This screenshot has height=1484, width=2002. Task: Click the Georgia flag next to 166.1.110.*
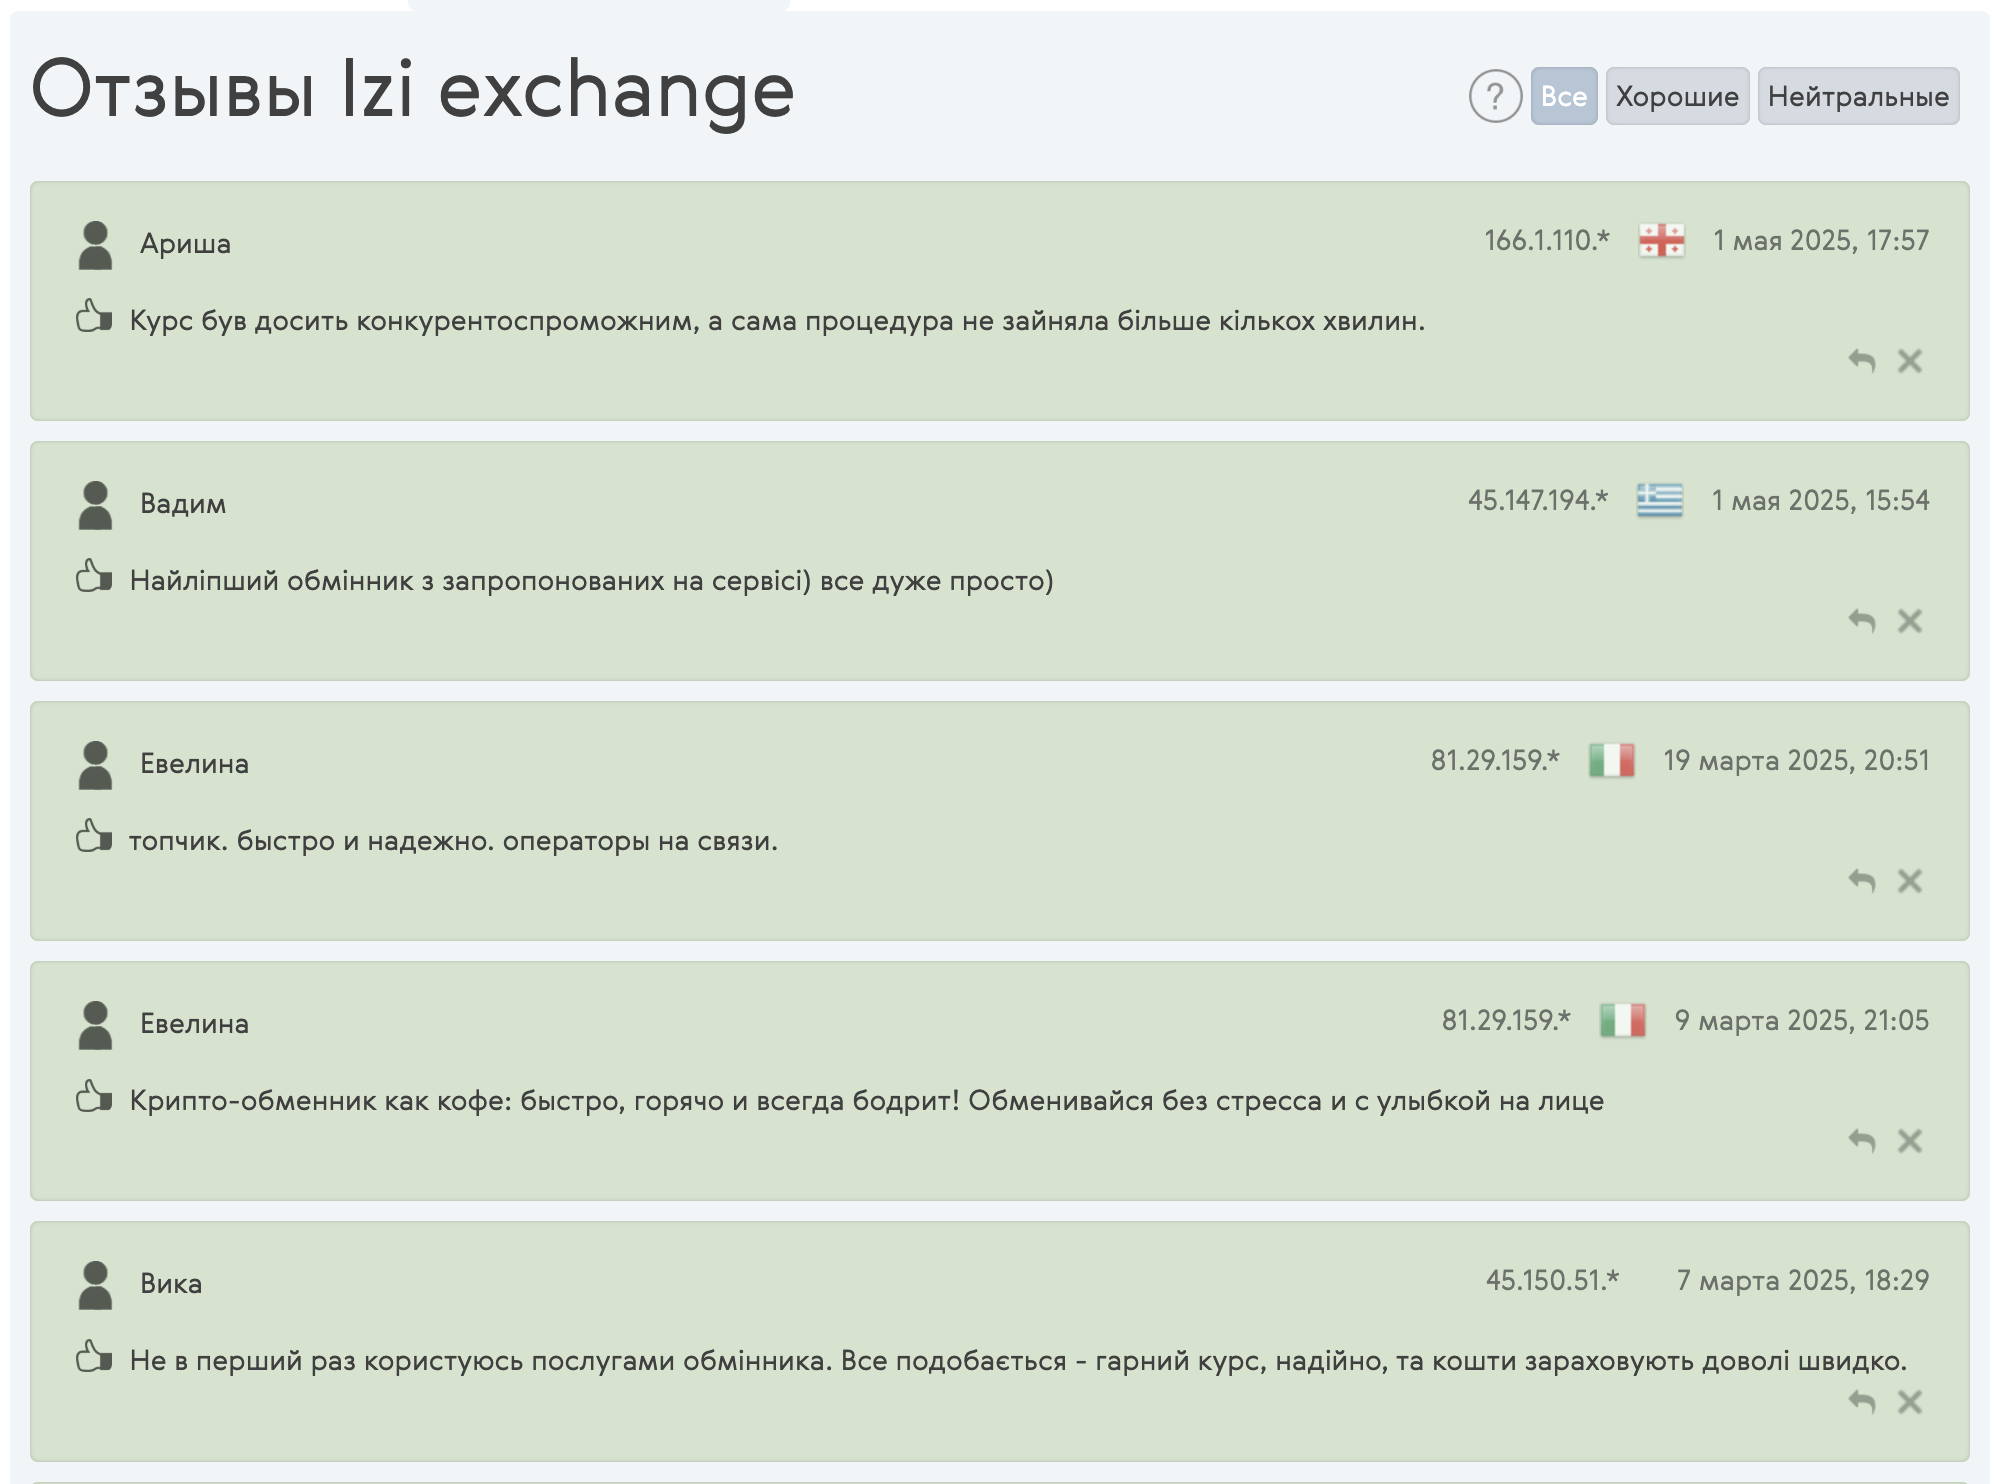(1661, 241)
